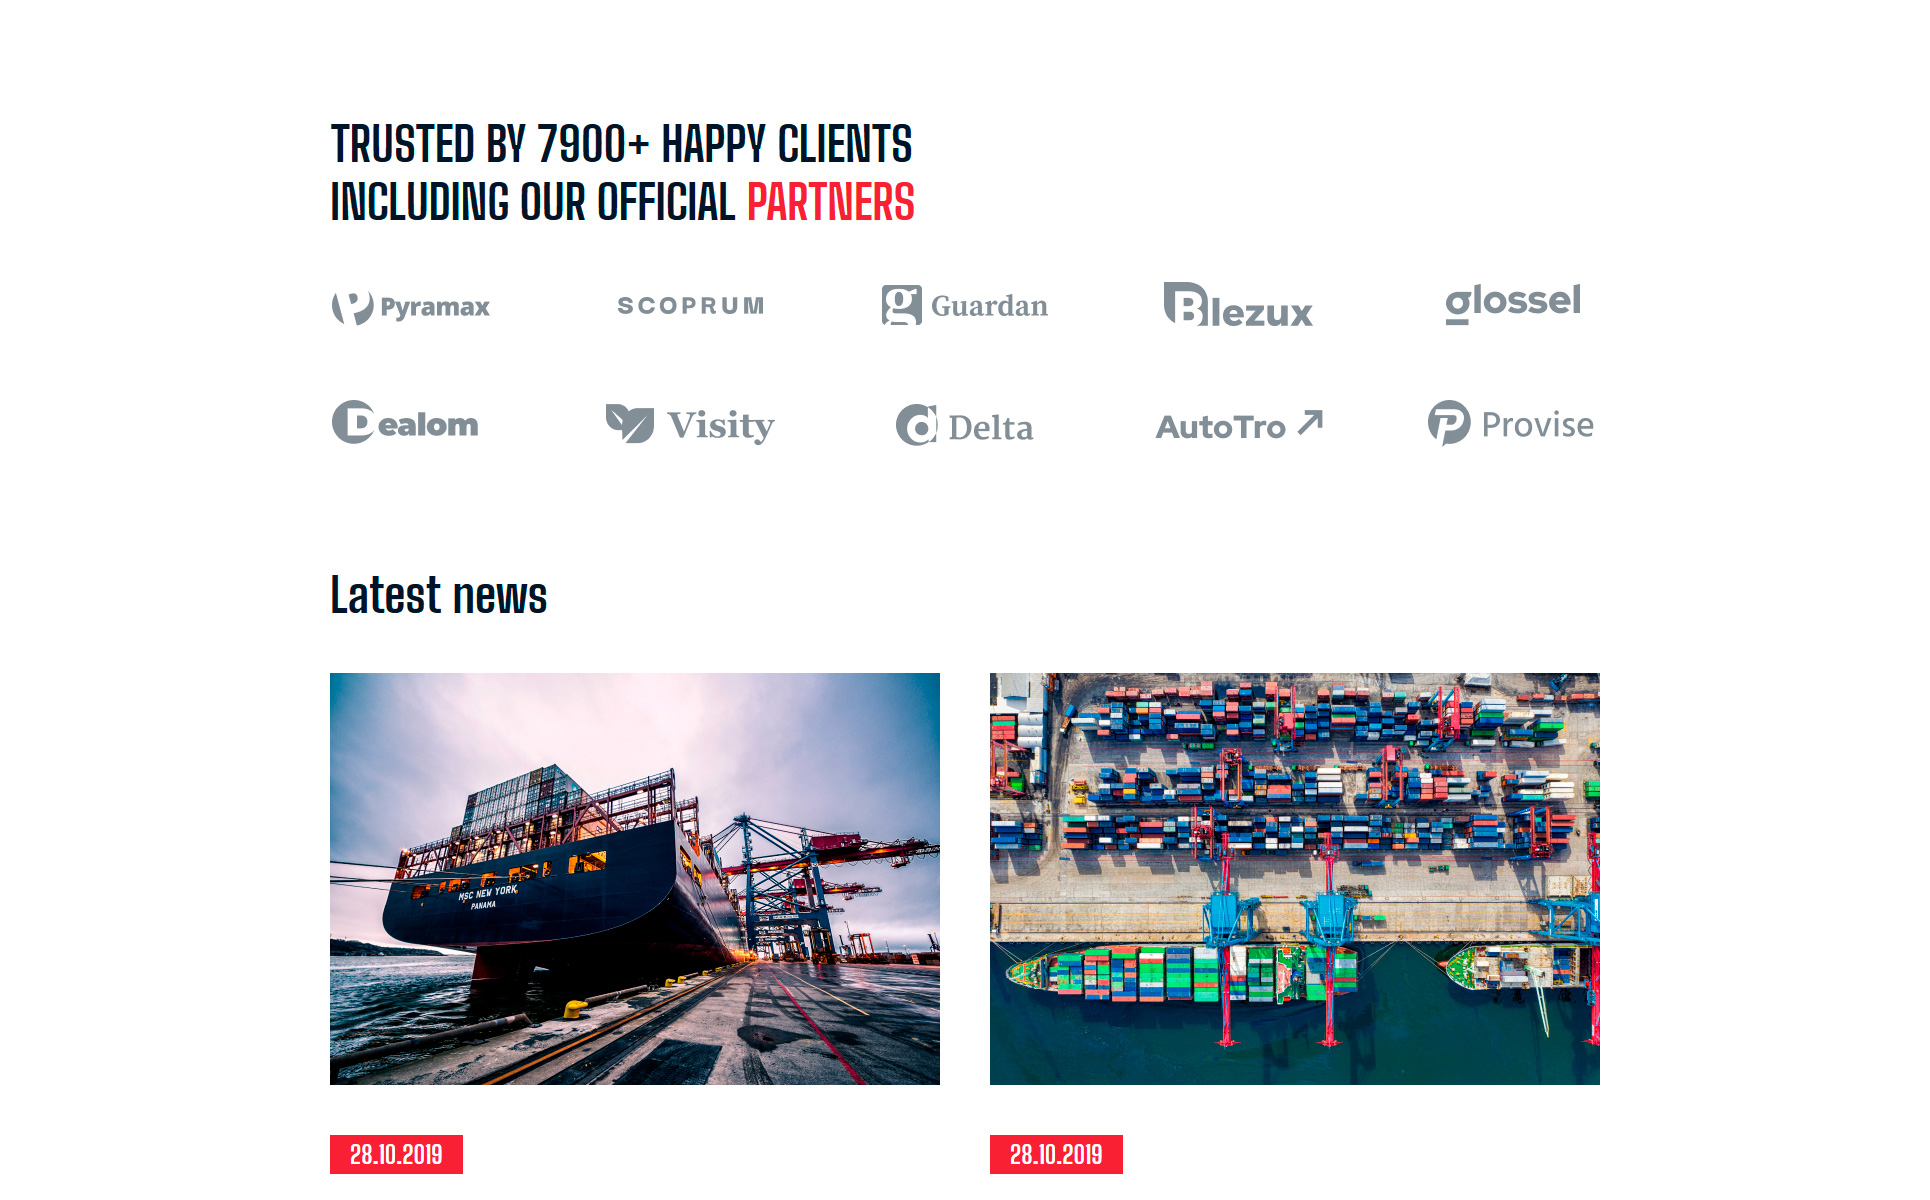Viewport: 1930px width, 1200px height.
Task: Click the date badge under the port photo
Action: pyautogui.click(x=1056, y=1154)
